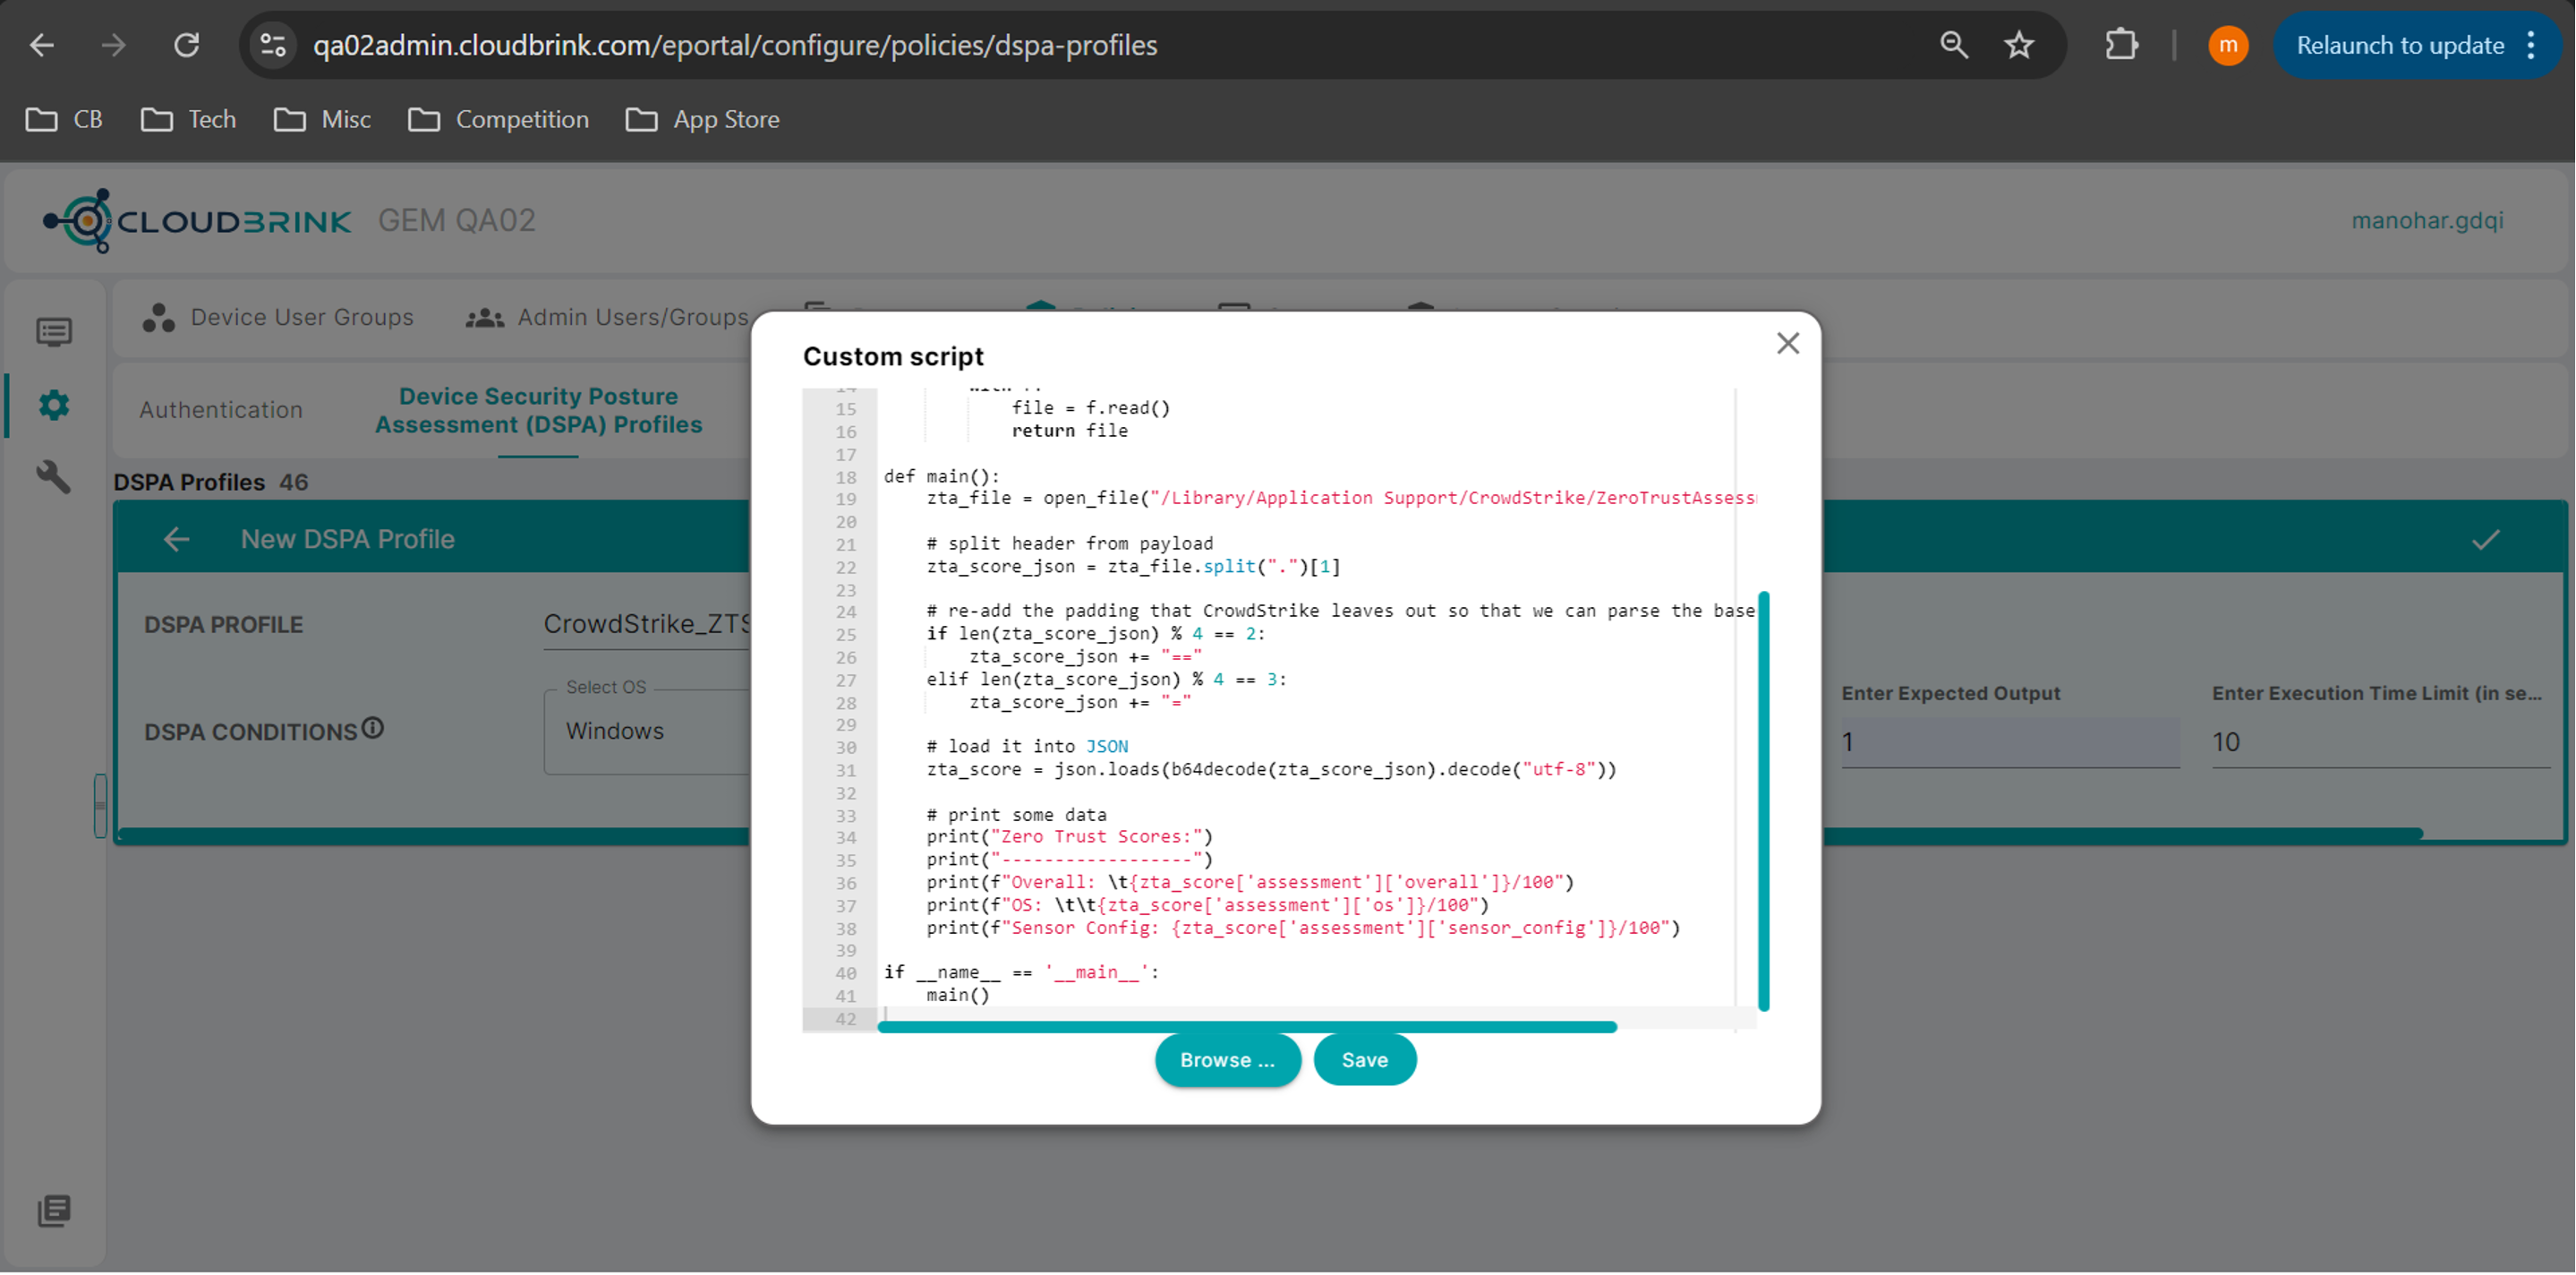Click the Enter Expected Output field
This screenshot has width=2576, height=1275.
coord(2009,742)
